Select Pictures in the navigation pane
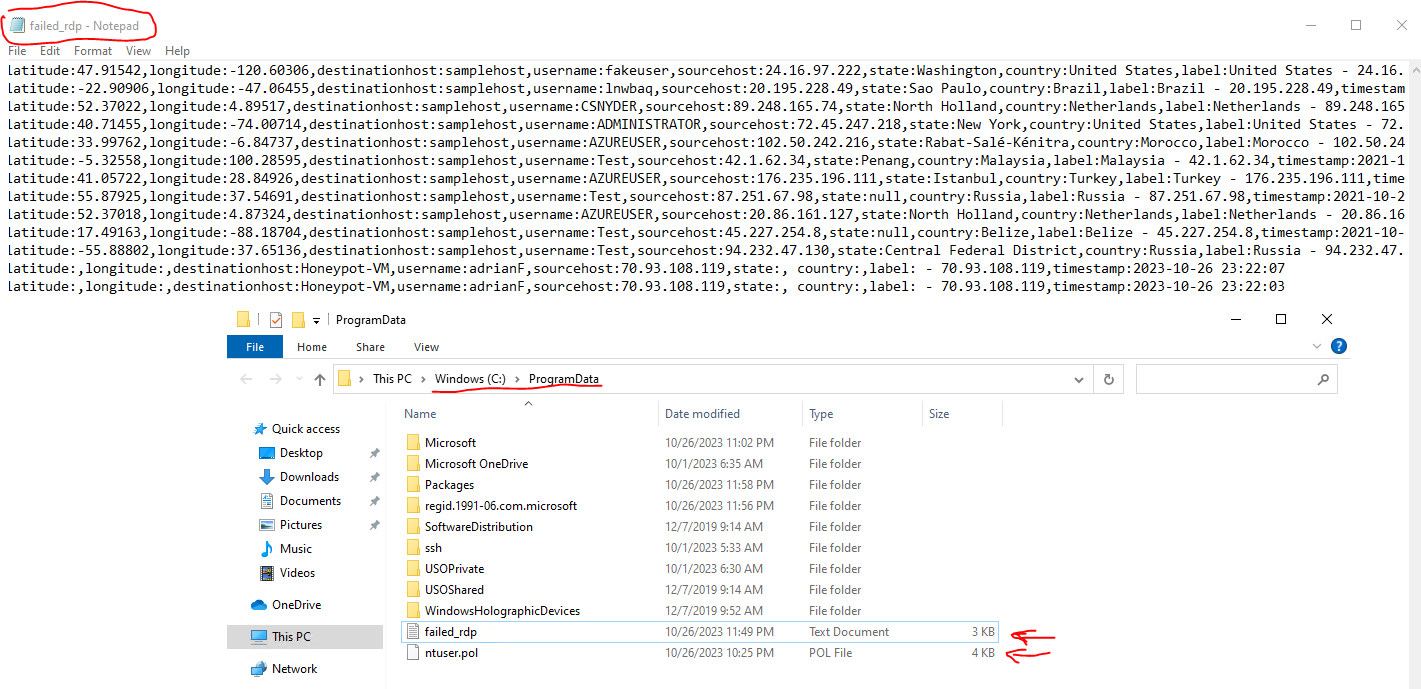 click(x=301, y=525)
